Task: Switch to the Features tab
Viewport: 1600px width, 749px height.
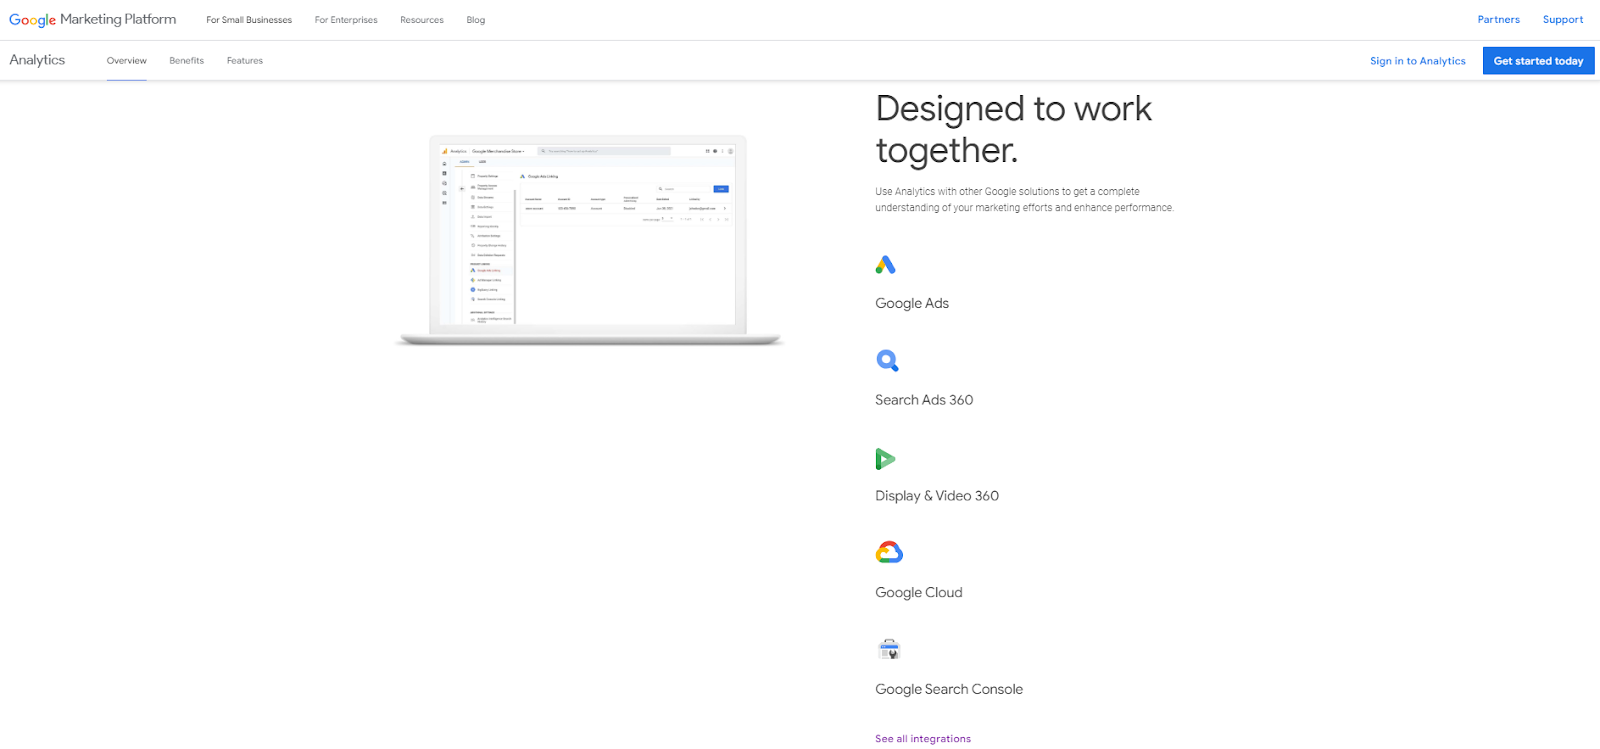Action: (x=245, y=61)
